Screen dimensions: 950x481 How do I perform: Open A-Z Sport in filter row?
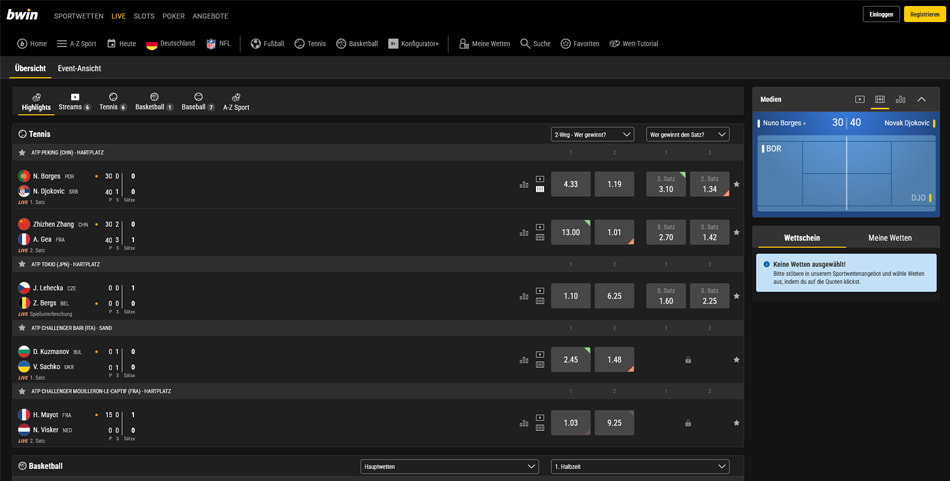click(x=236, y=102)
